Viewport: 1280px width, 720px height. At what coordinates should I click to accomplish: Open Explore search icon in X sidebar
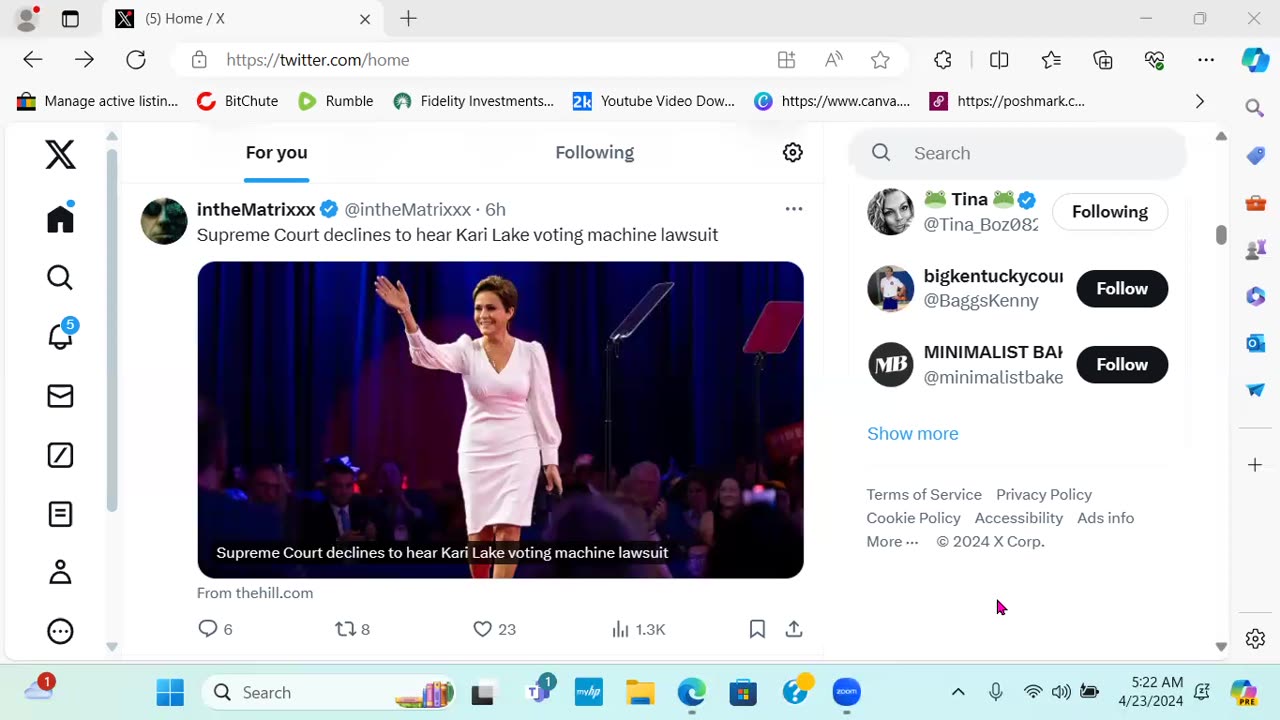pos(60,277)
